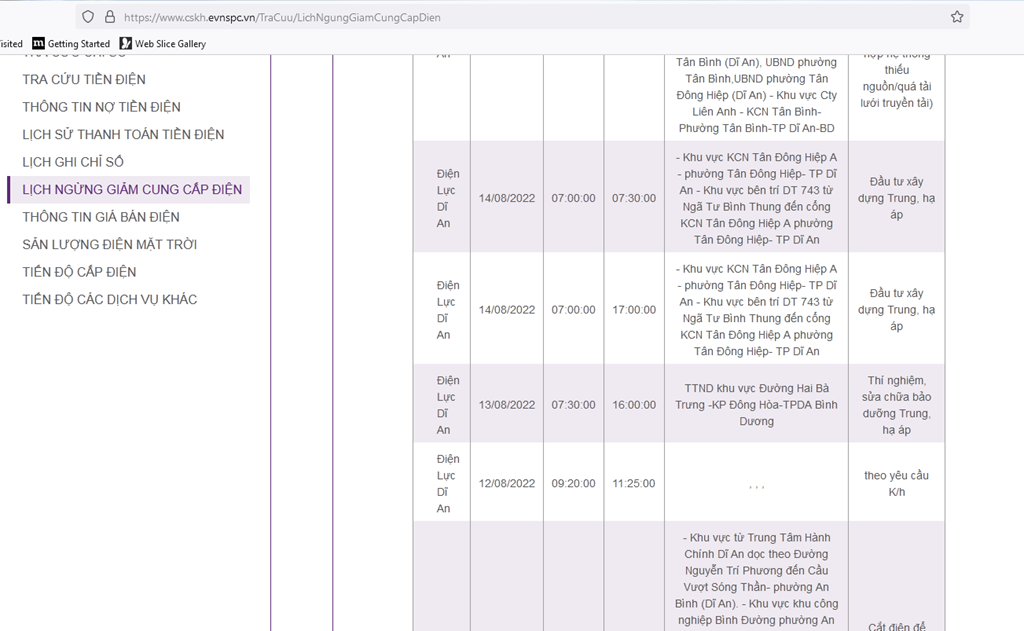Bookmark this page with the star icon

click(957, 17)
